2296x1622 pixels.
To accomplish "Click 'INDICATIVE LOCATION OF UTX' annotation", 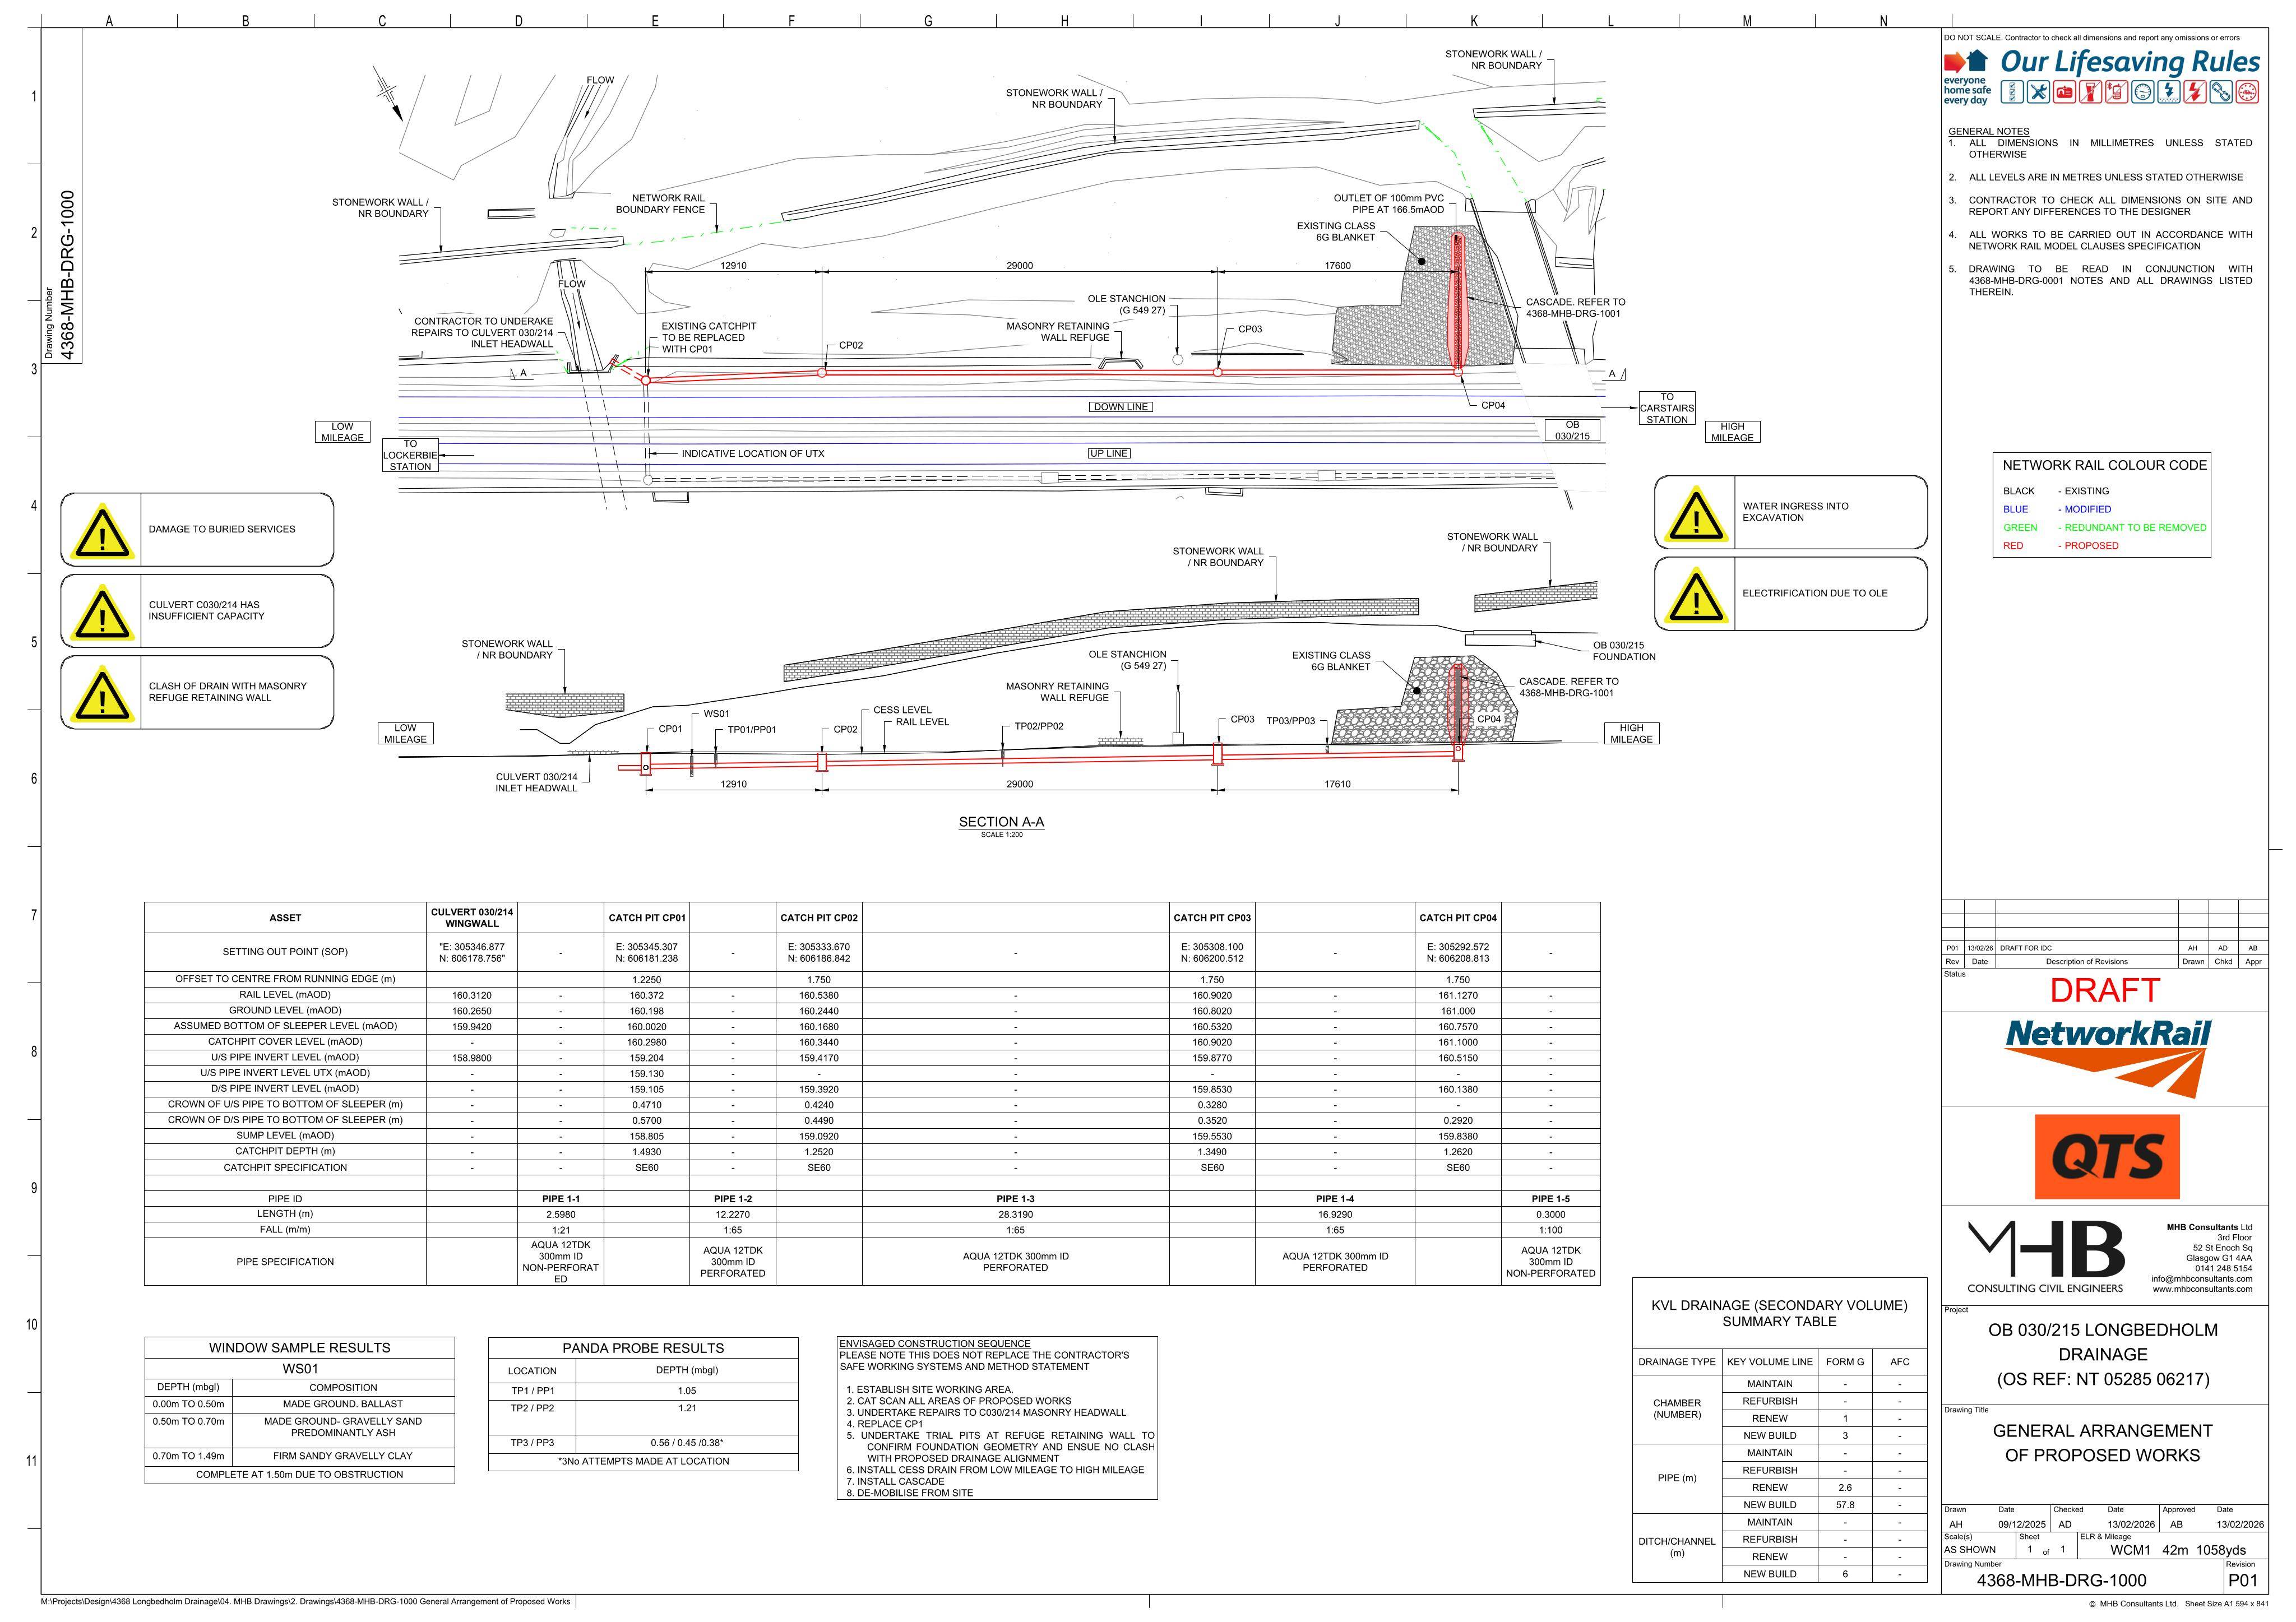I will click(753, 454).
